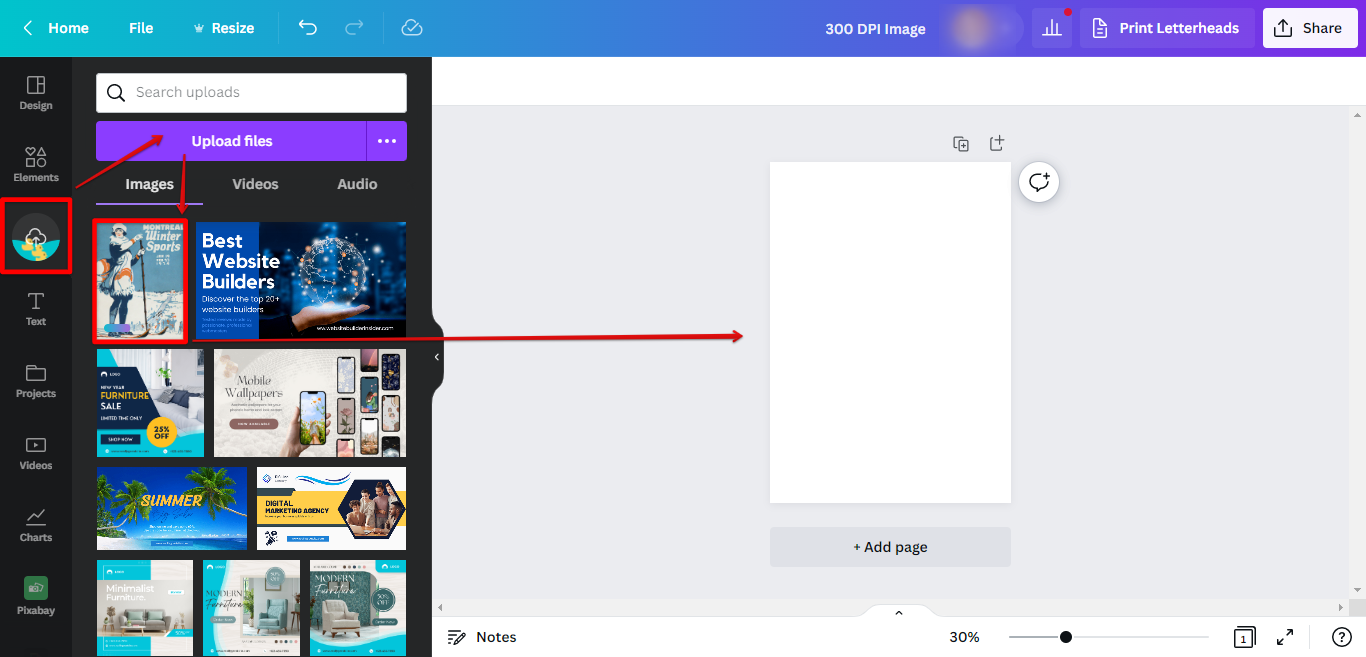Open the Projects panel
Screen dimensions: 1366x657
tap(35, 380)
